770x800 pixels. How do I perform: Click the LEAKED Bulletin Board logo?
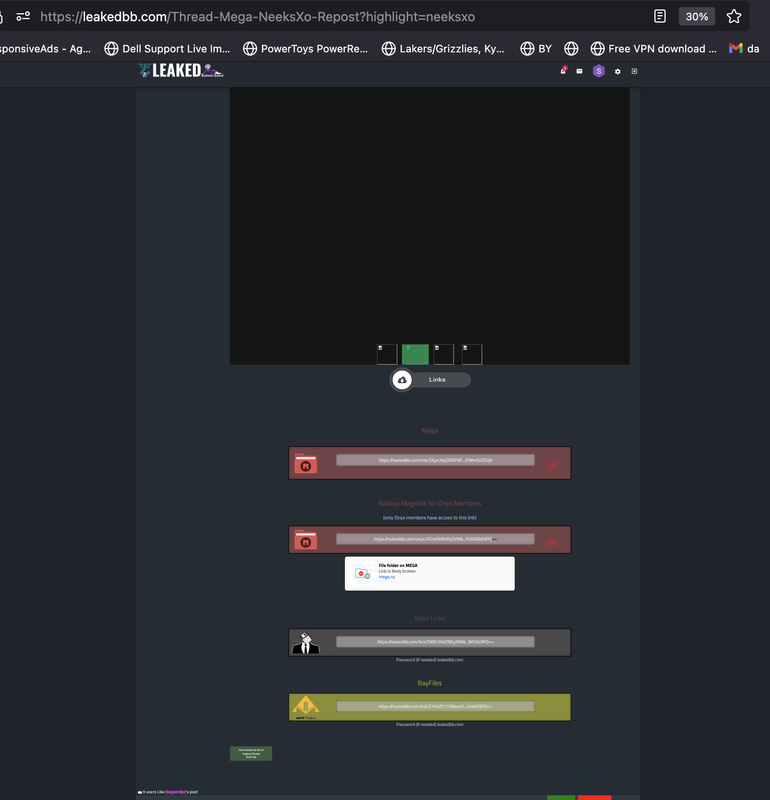point(181,70)
